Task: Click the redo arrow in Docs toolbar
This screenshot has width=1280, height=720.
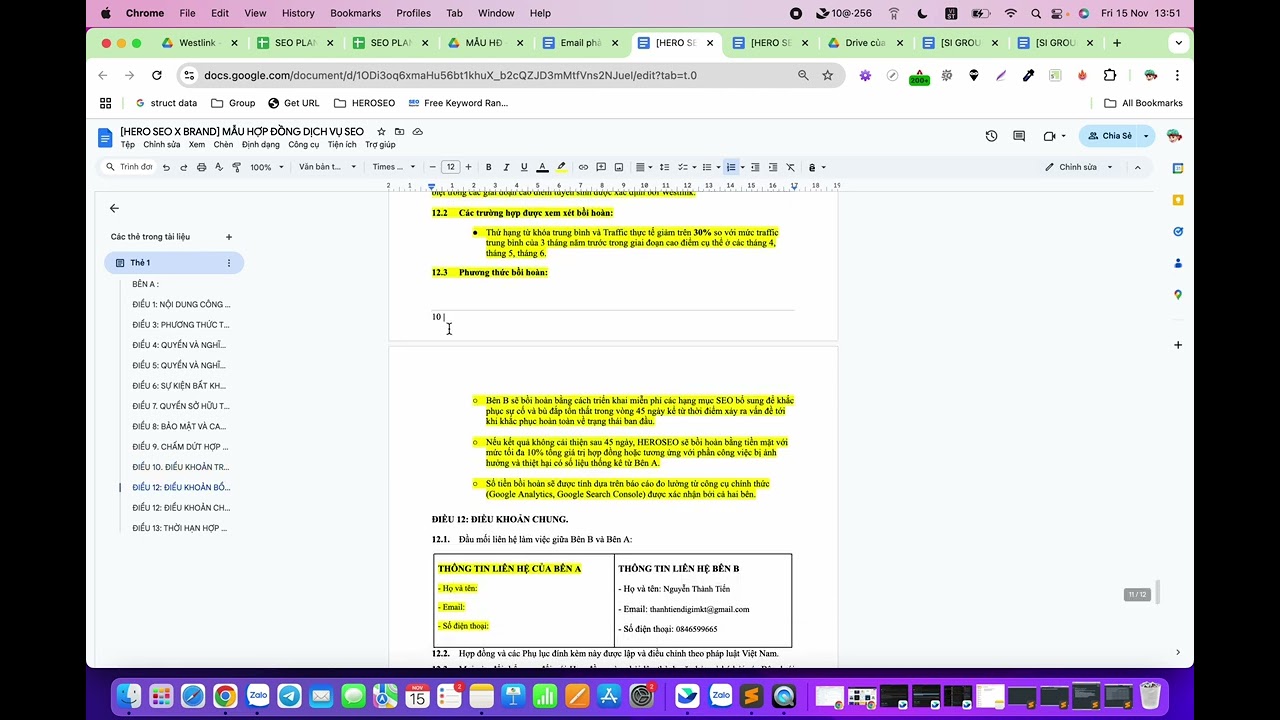Action: pyautogui.click(x=184, y=167)
